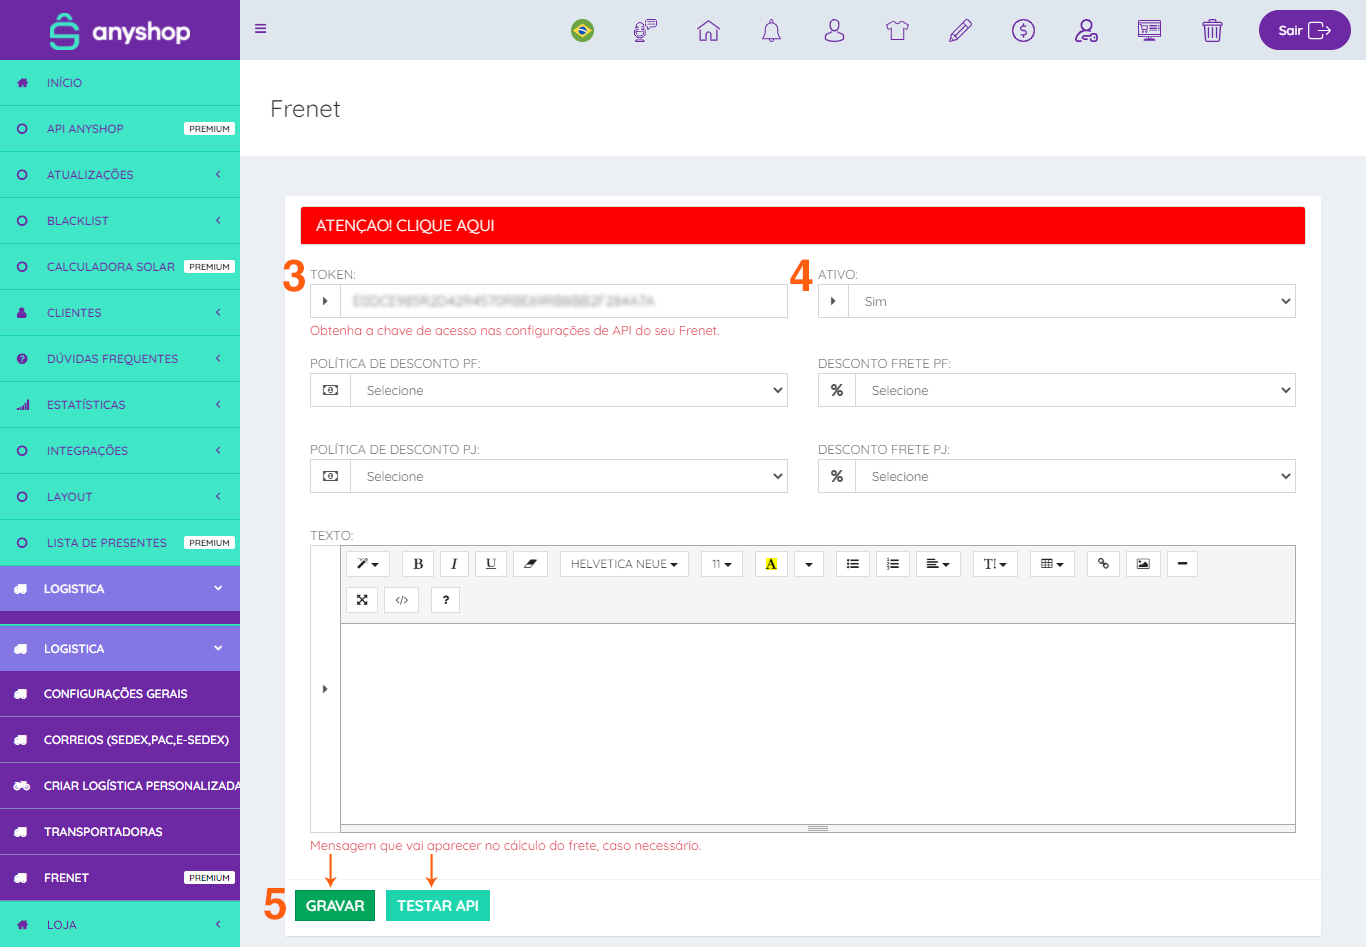
Task: Click the Brazil flag language icon
Action: click(582, 31)
